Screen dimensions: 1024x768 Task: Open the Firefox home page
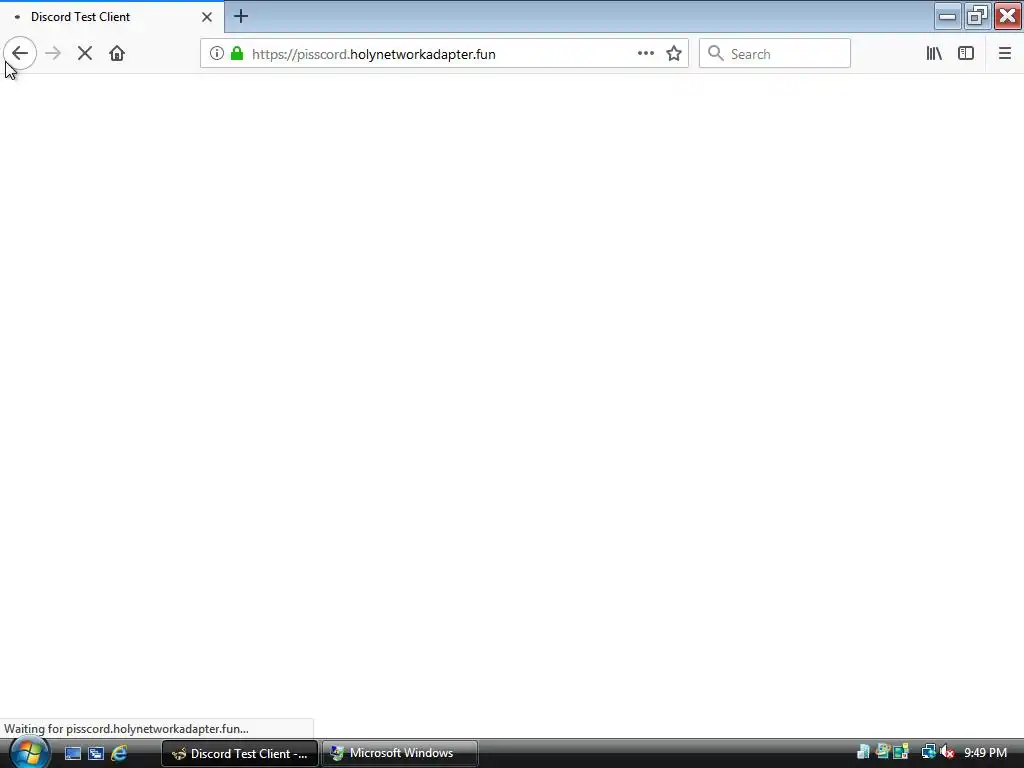pyautogui.click(x=117, y=54)
